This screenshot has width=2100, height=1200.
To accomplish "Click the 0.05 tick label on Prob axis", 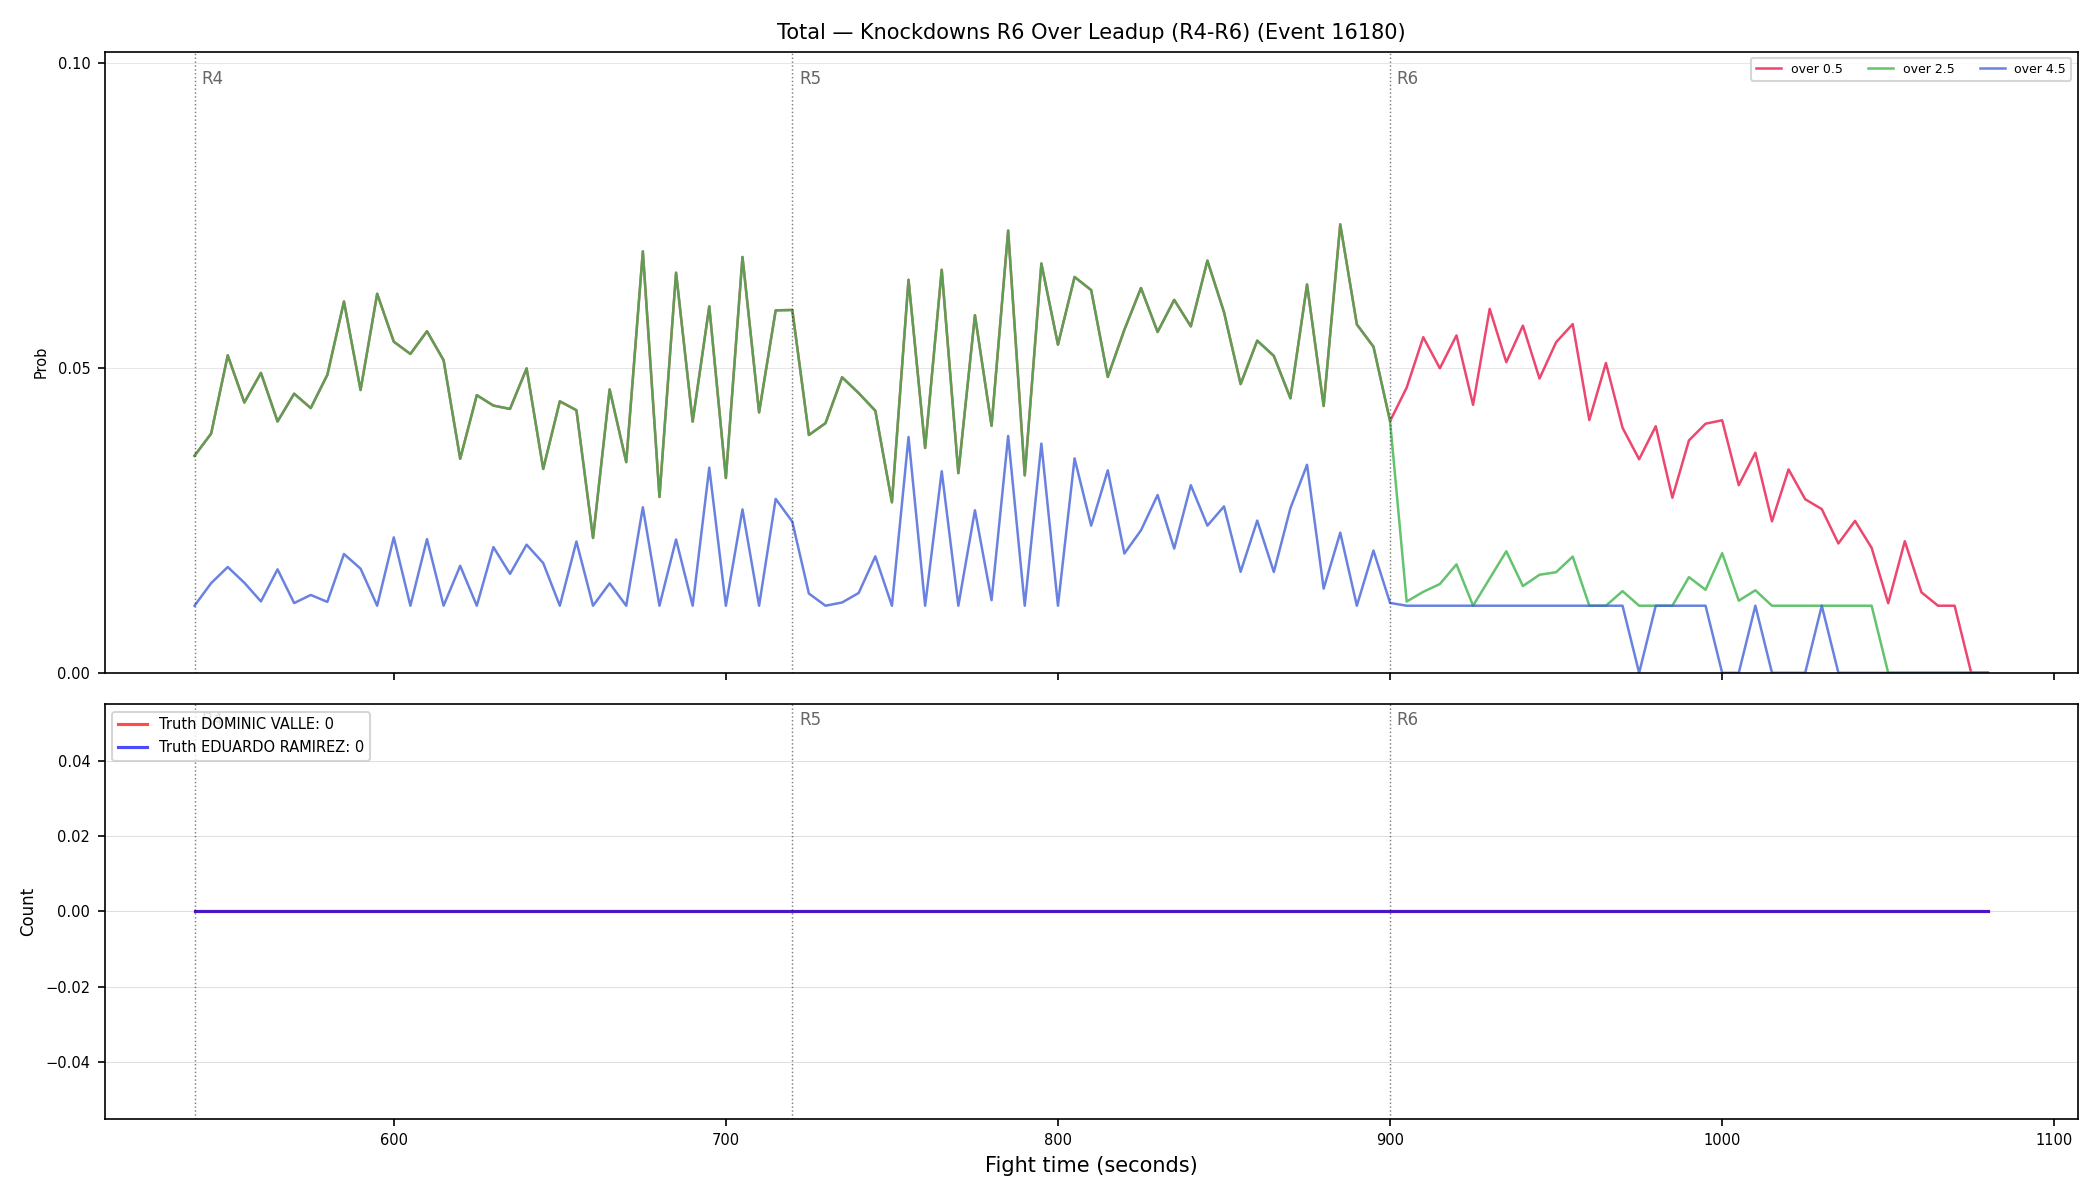I will pyautogui.click(x=74, y=369).
